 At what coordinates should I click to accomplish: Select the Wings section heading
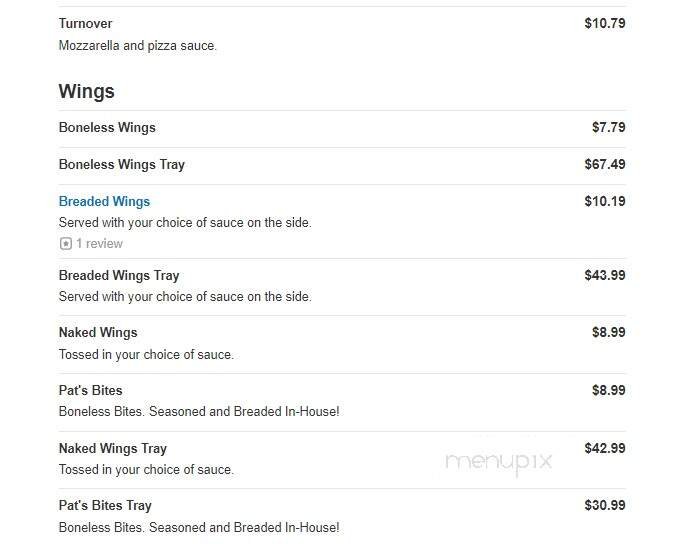click(x=87, y=91)
